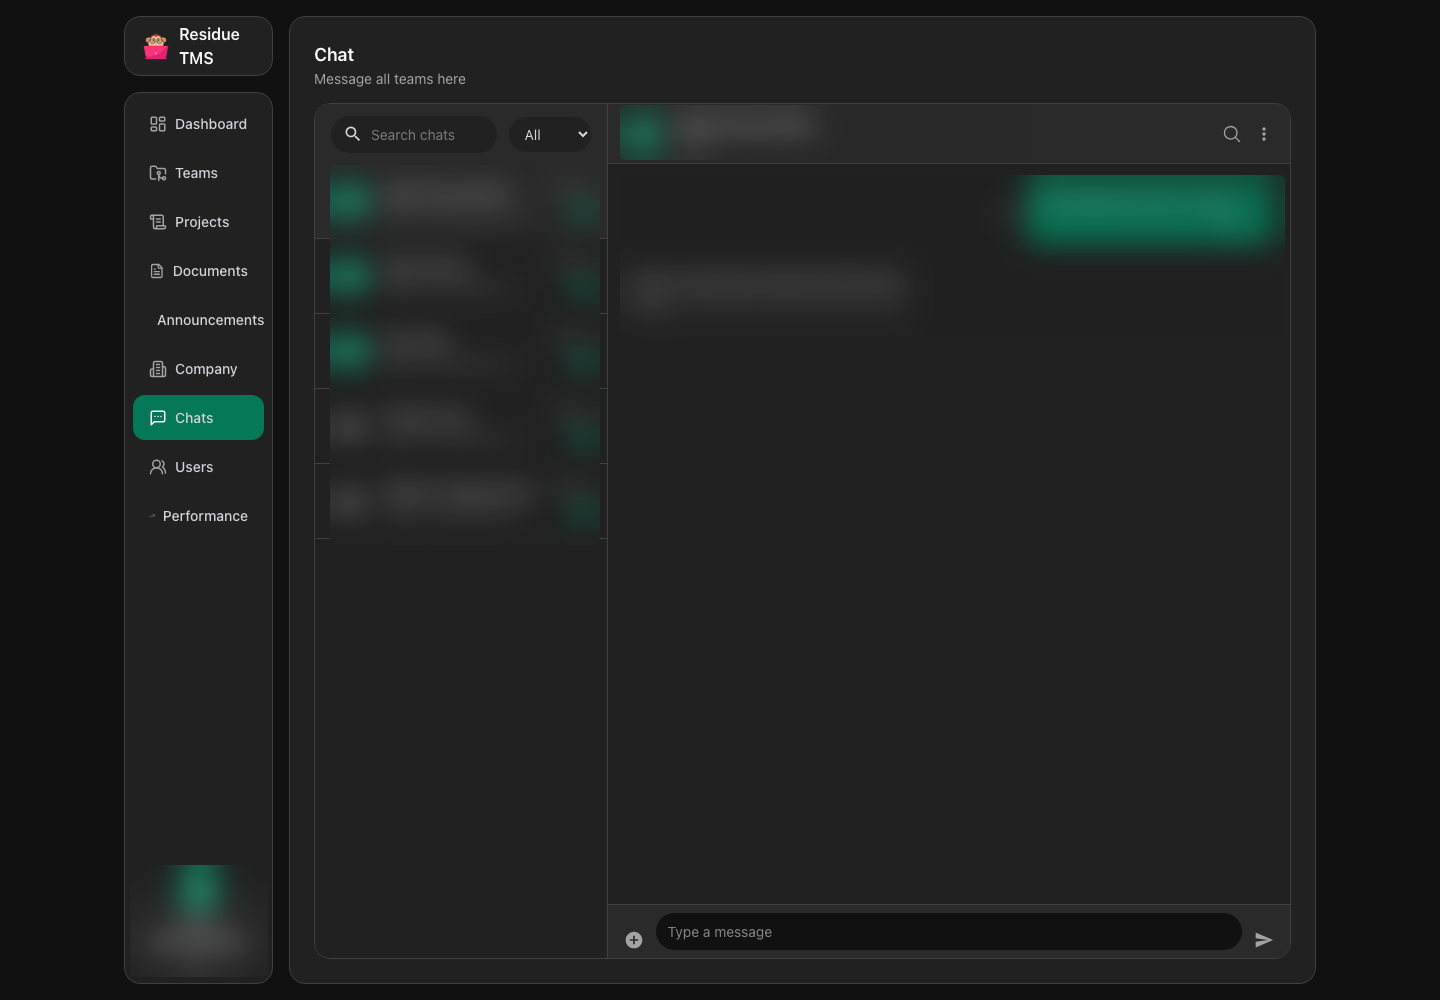
Task: Go to Teams in sidebar
Action: [x=198, y=173]
